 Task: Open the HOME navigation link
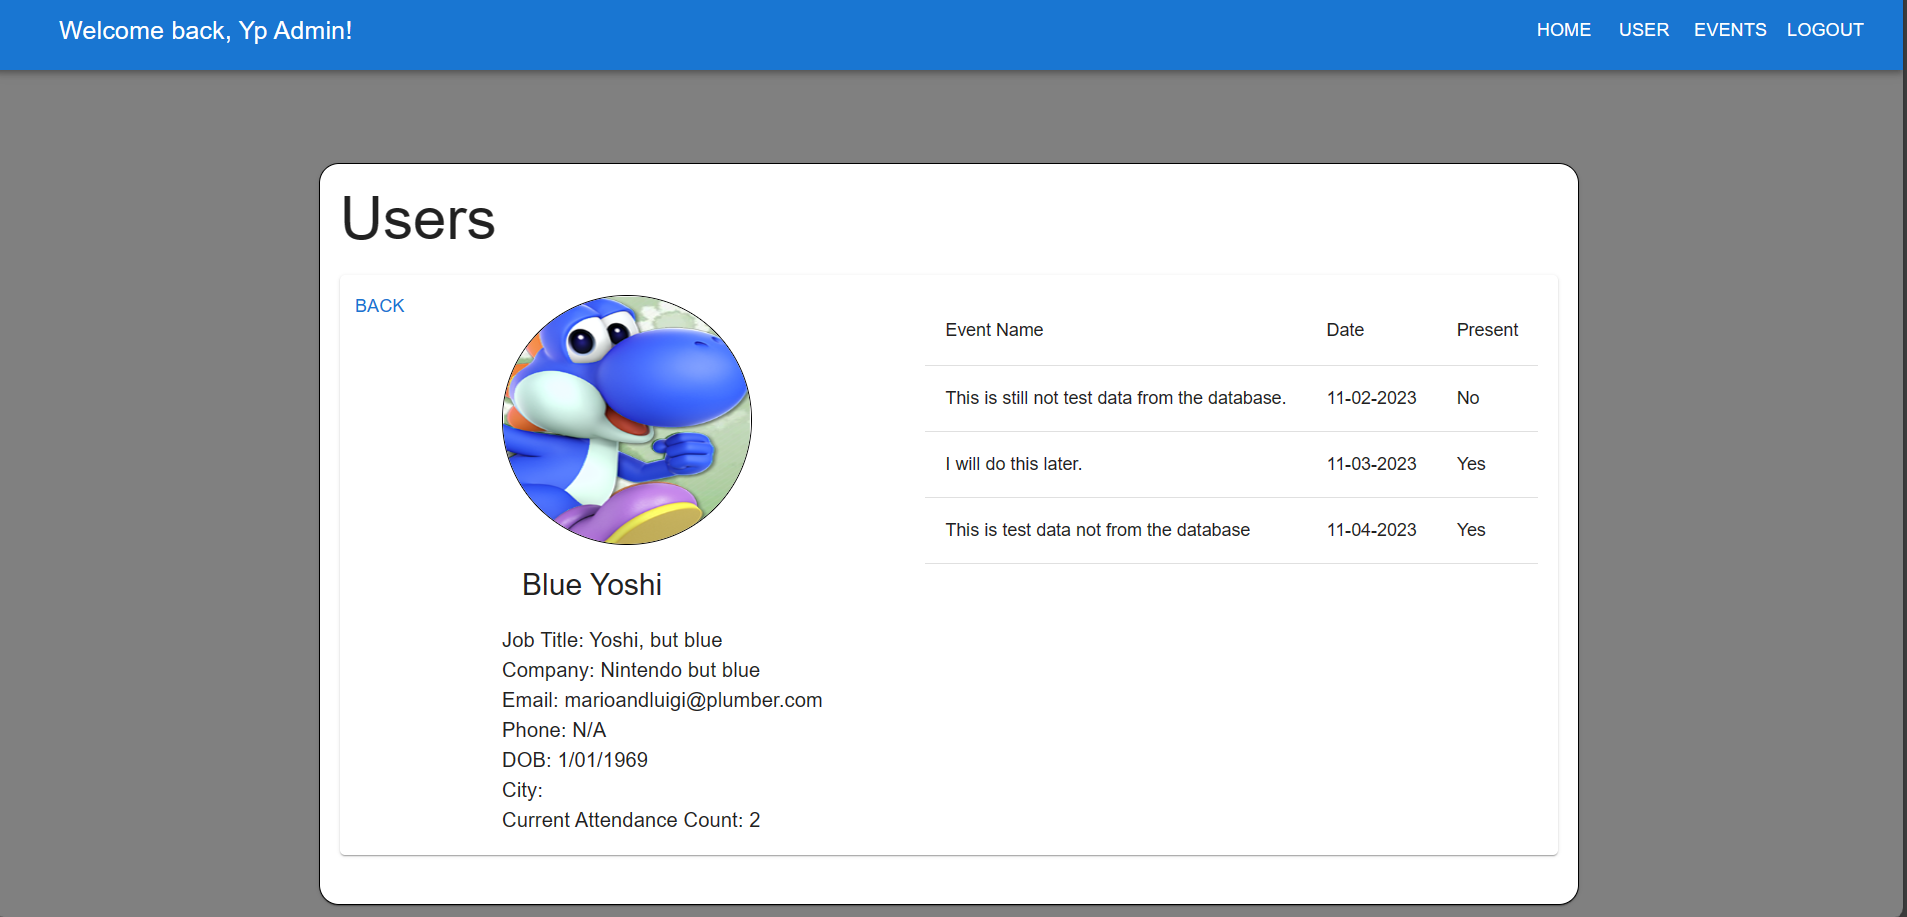(x=1563, y=30)
